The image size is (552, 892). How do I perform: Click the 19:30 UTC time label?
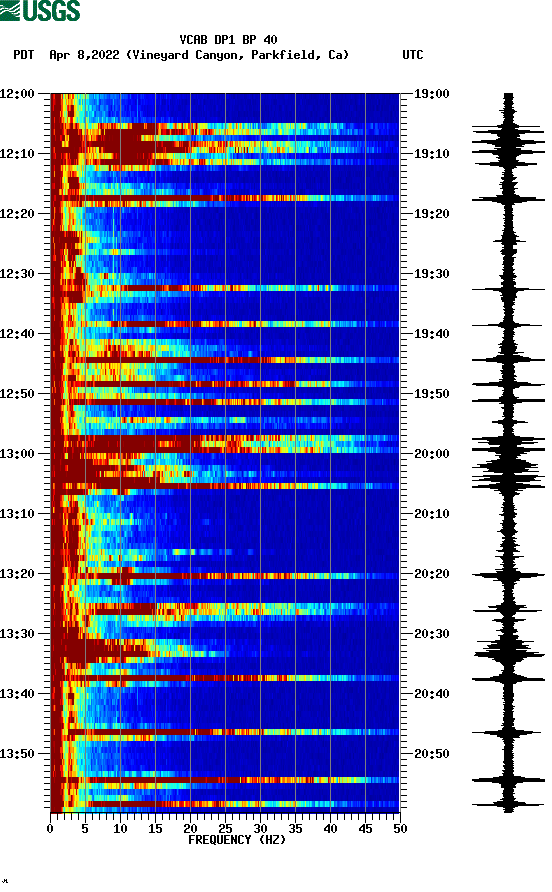[431, 274]
